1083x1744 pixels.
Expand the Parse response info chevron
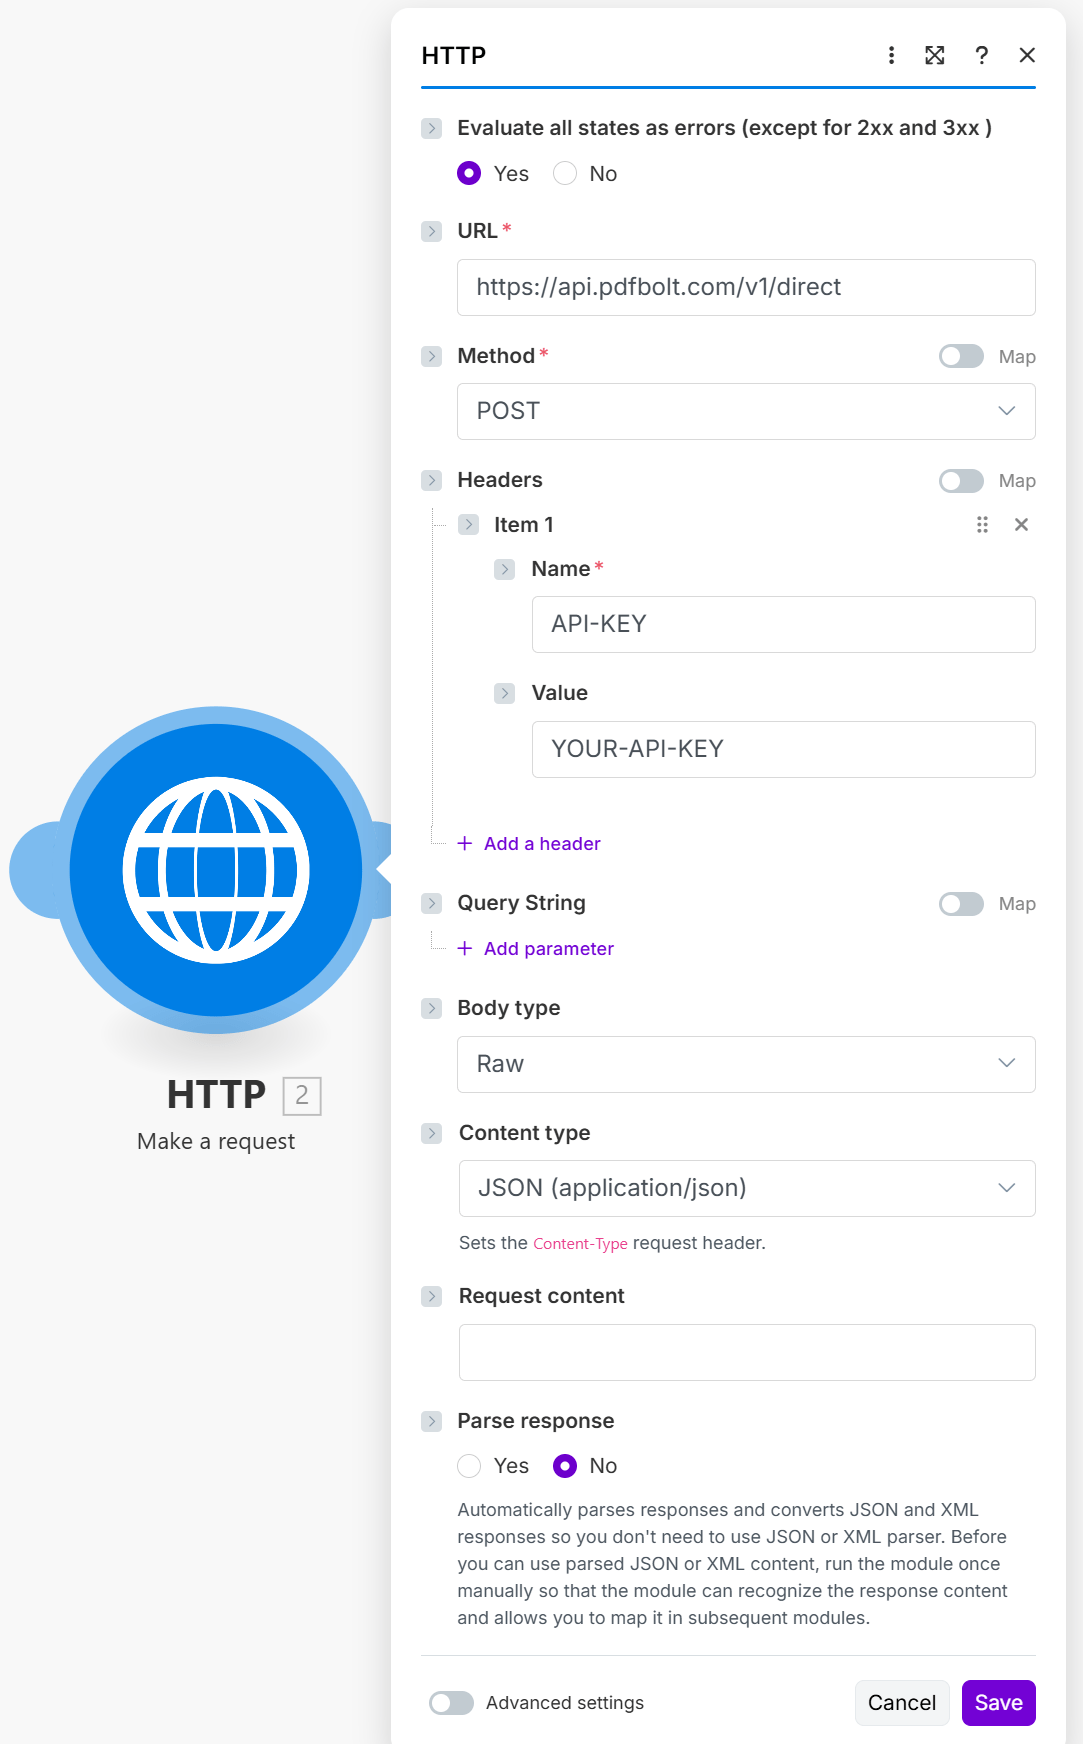431,1421
